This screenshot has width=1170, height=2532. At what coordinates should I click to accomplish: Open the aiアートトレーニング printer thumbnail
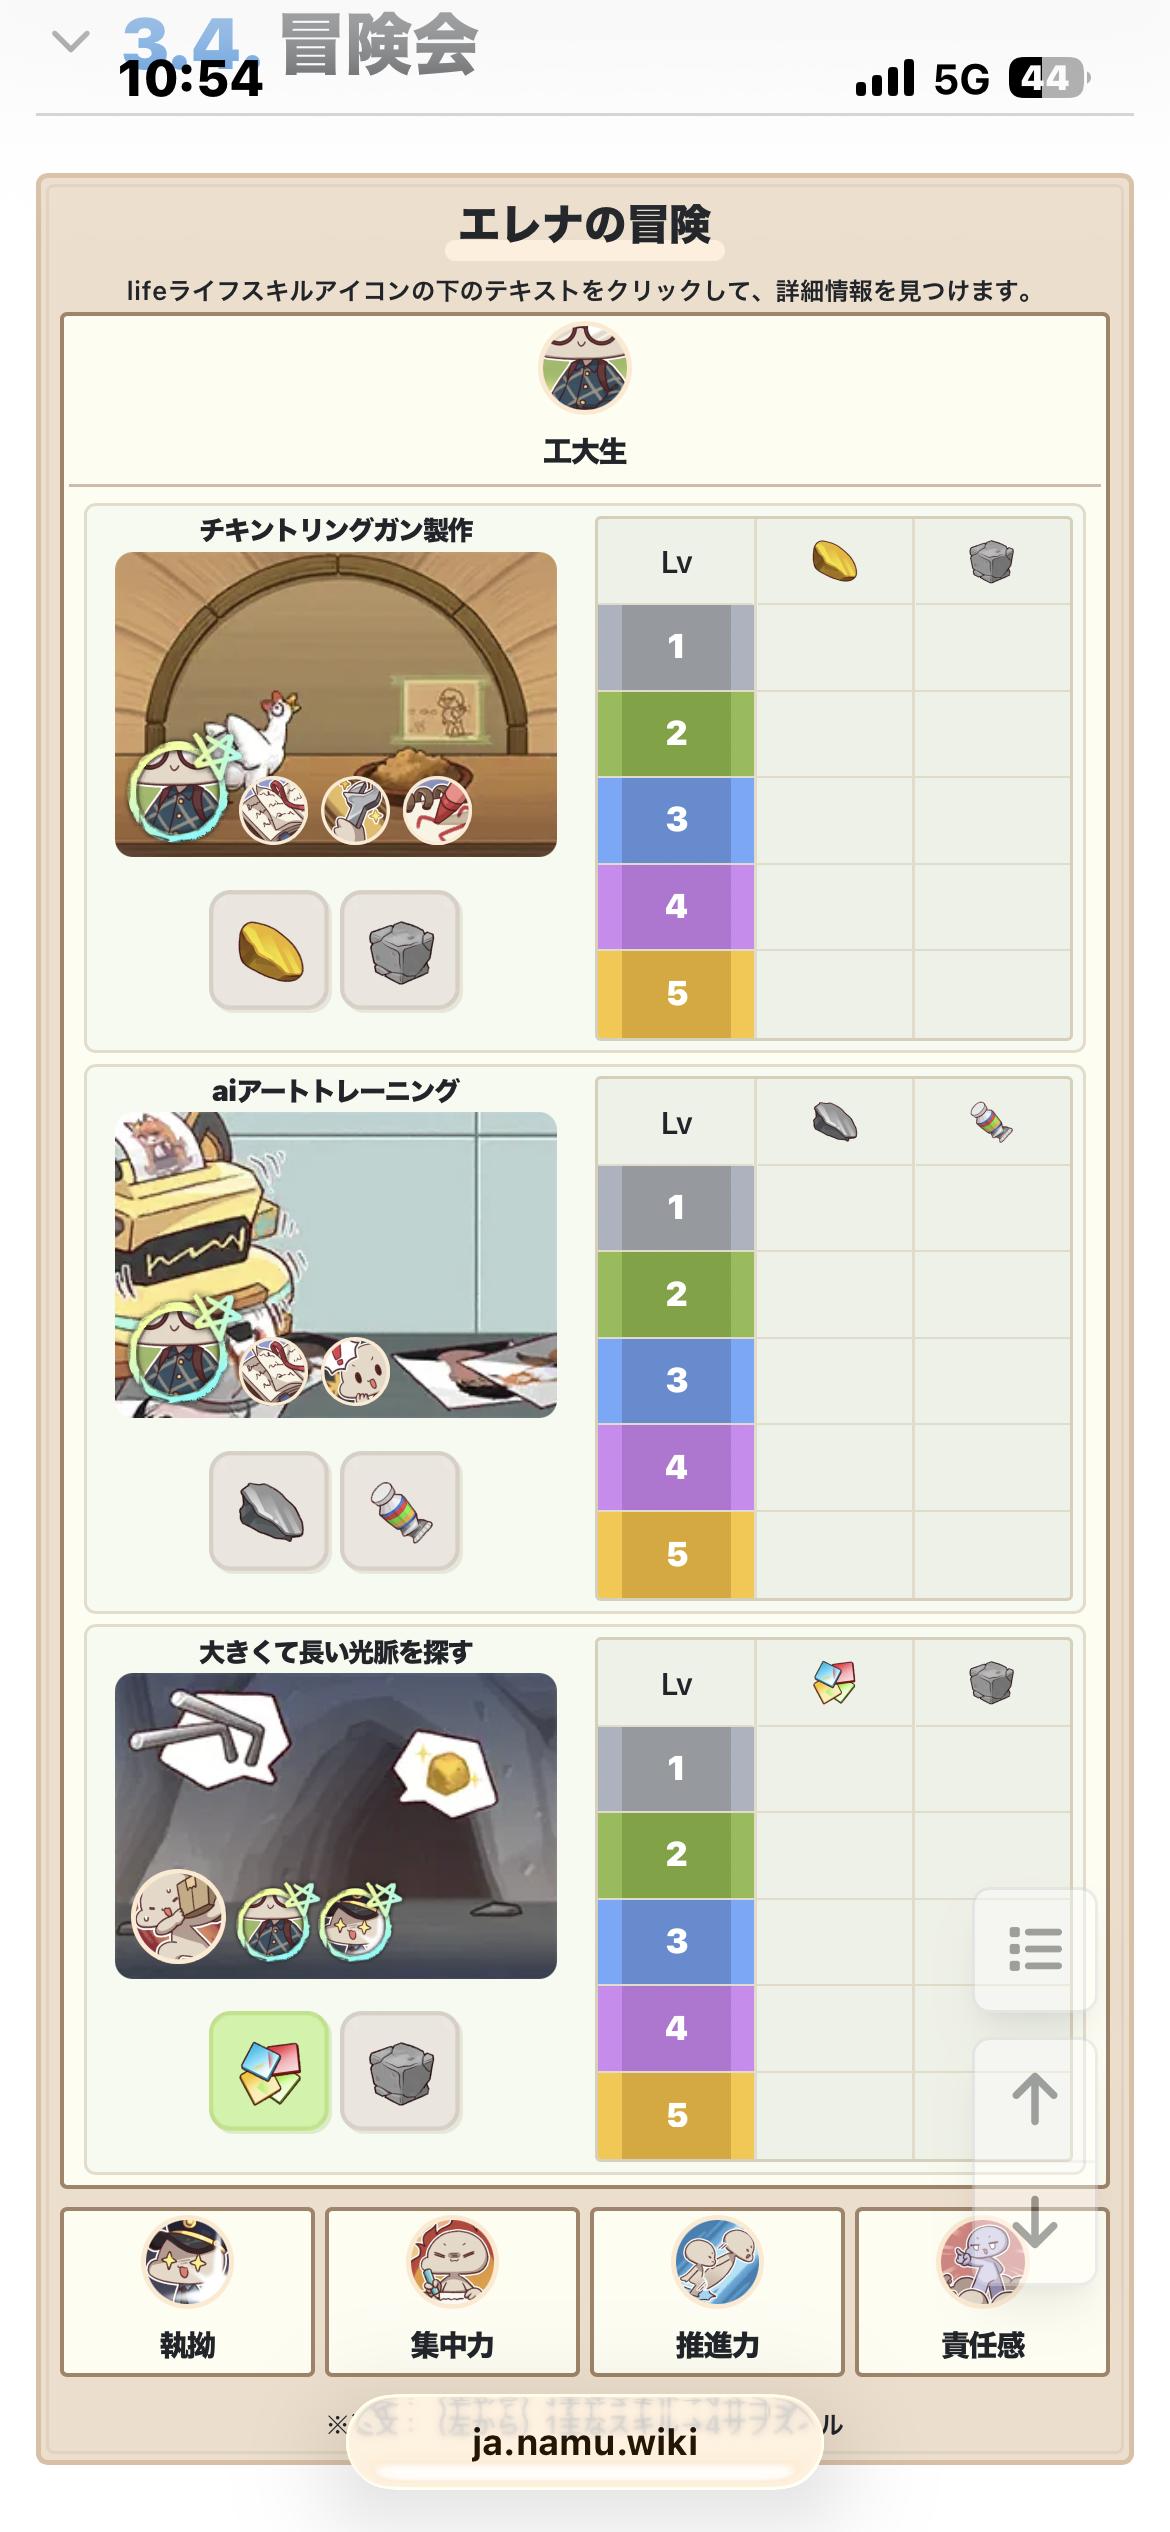pyautogui.click(x=336, y=1265)
